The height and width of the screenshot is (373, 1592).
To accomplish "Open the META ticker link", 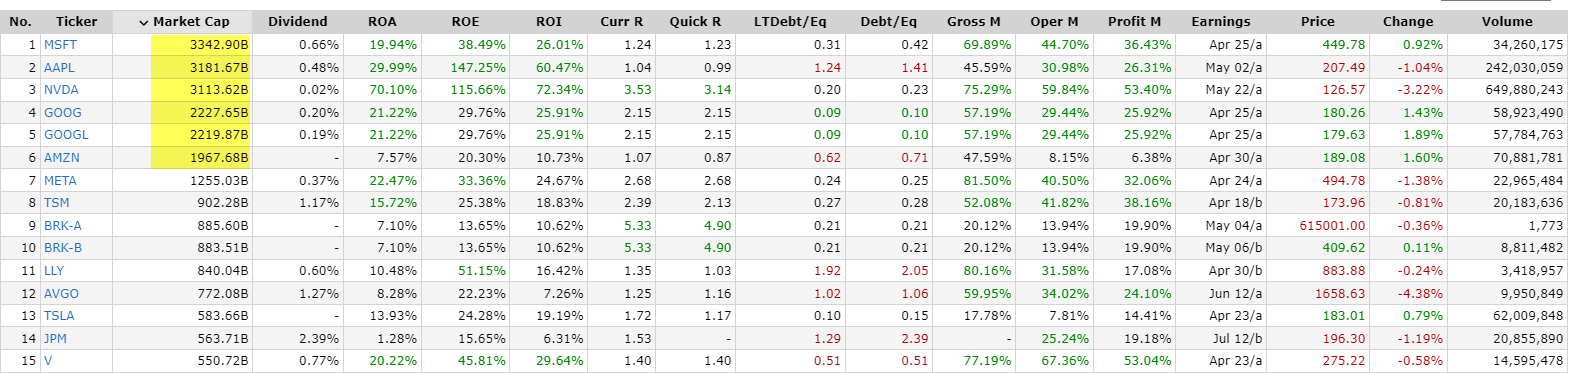I will (x=60, y=181).
